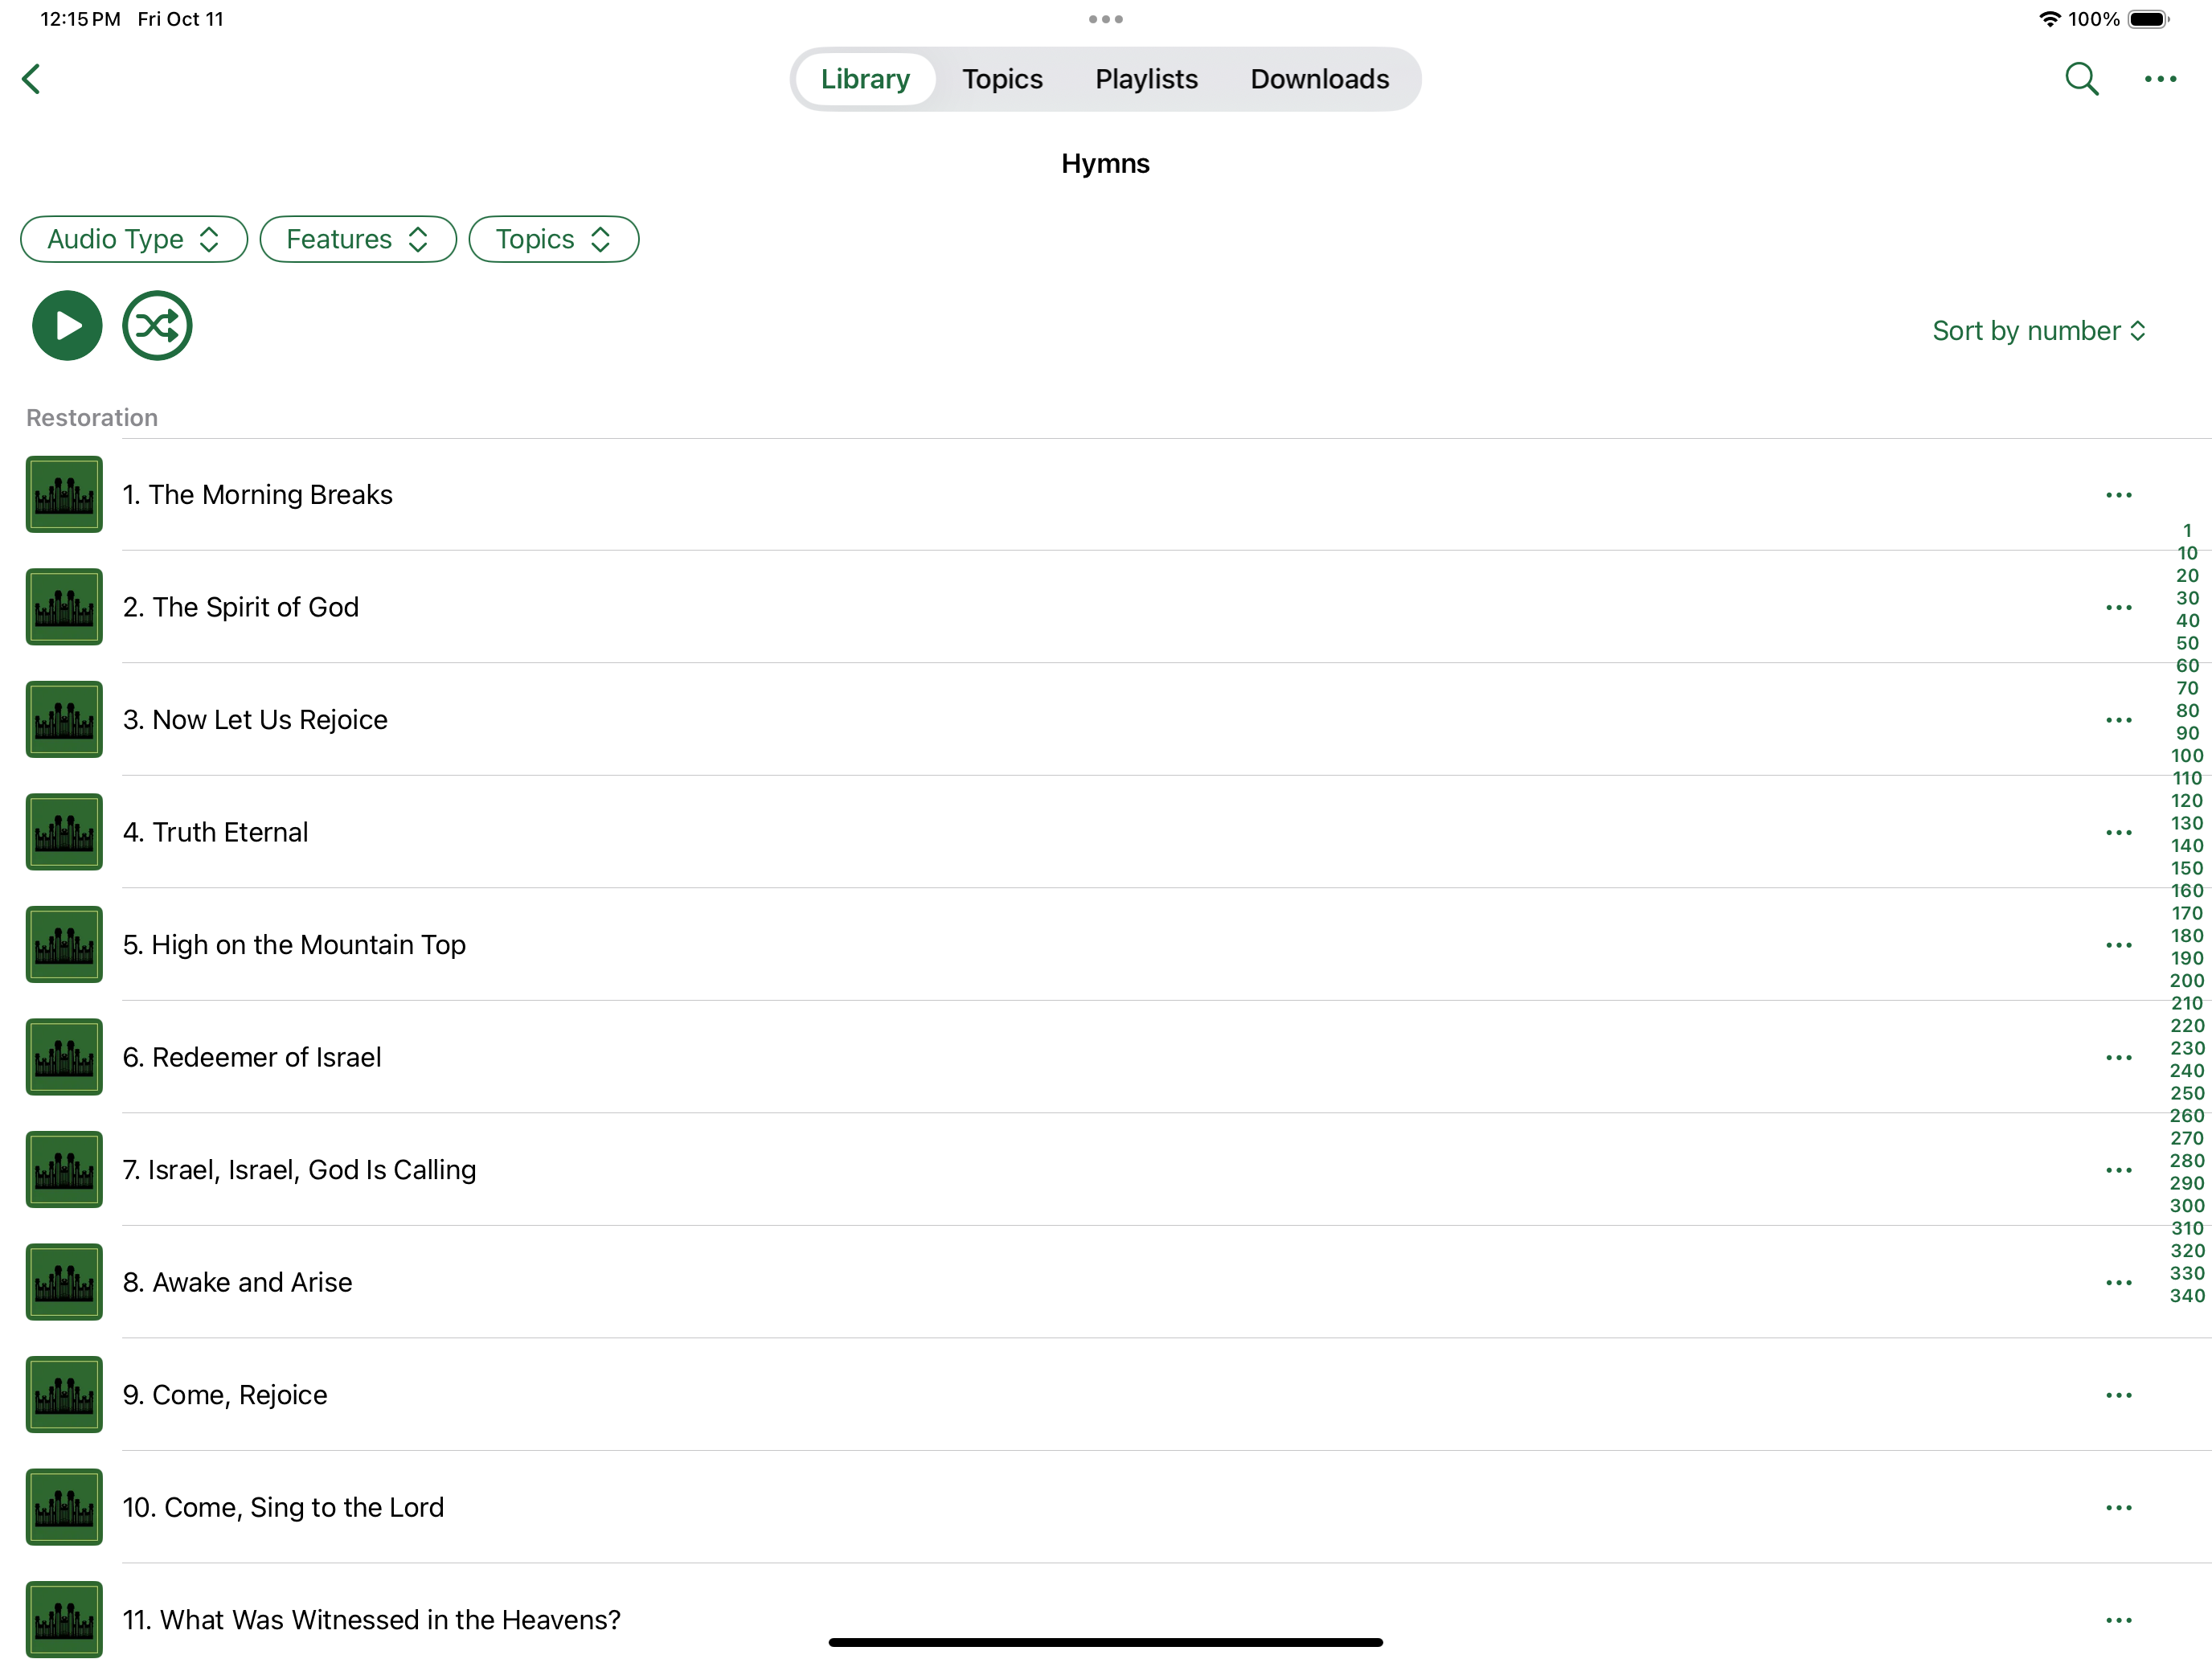
Task: Jump to hymn 50 in the index
Action: [2187, 643]
